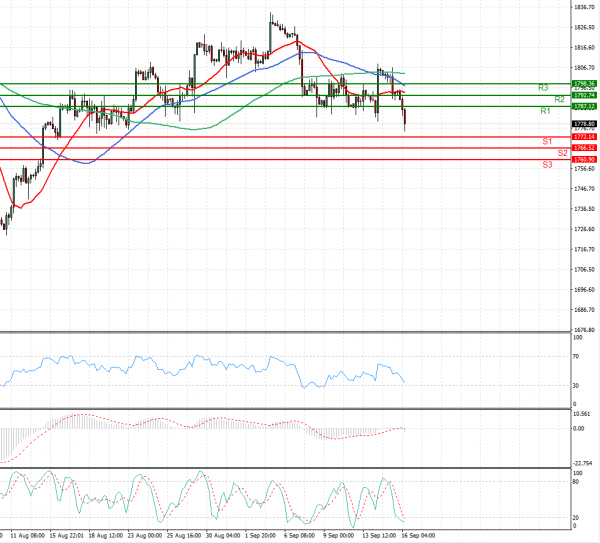Click the R3 resistance label
This screenshot has width=600, height=543.
pyautogui.click(x=543, y=88)
